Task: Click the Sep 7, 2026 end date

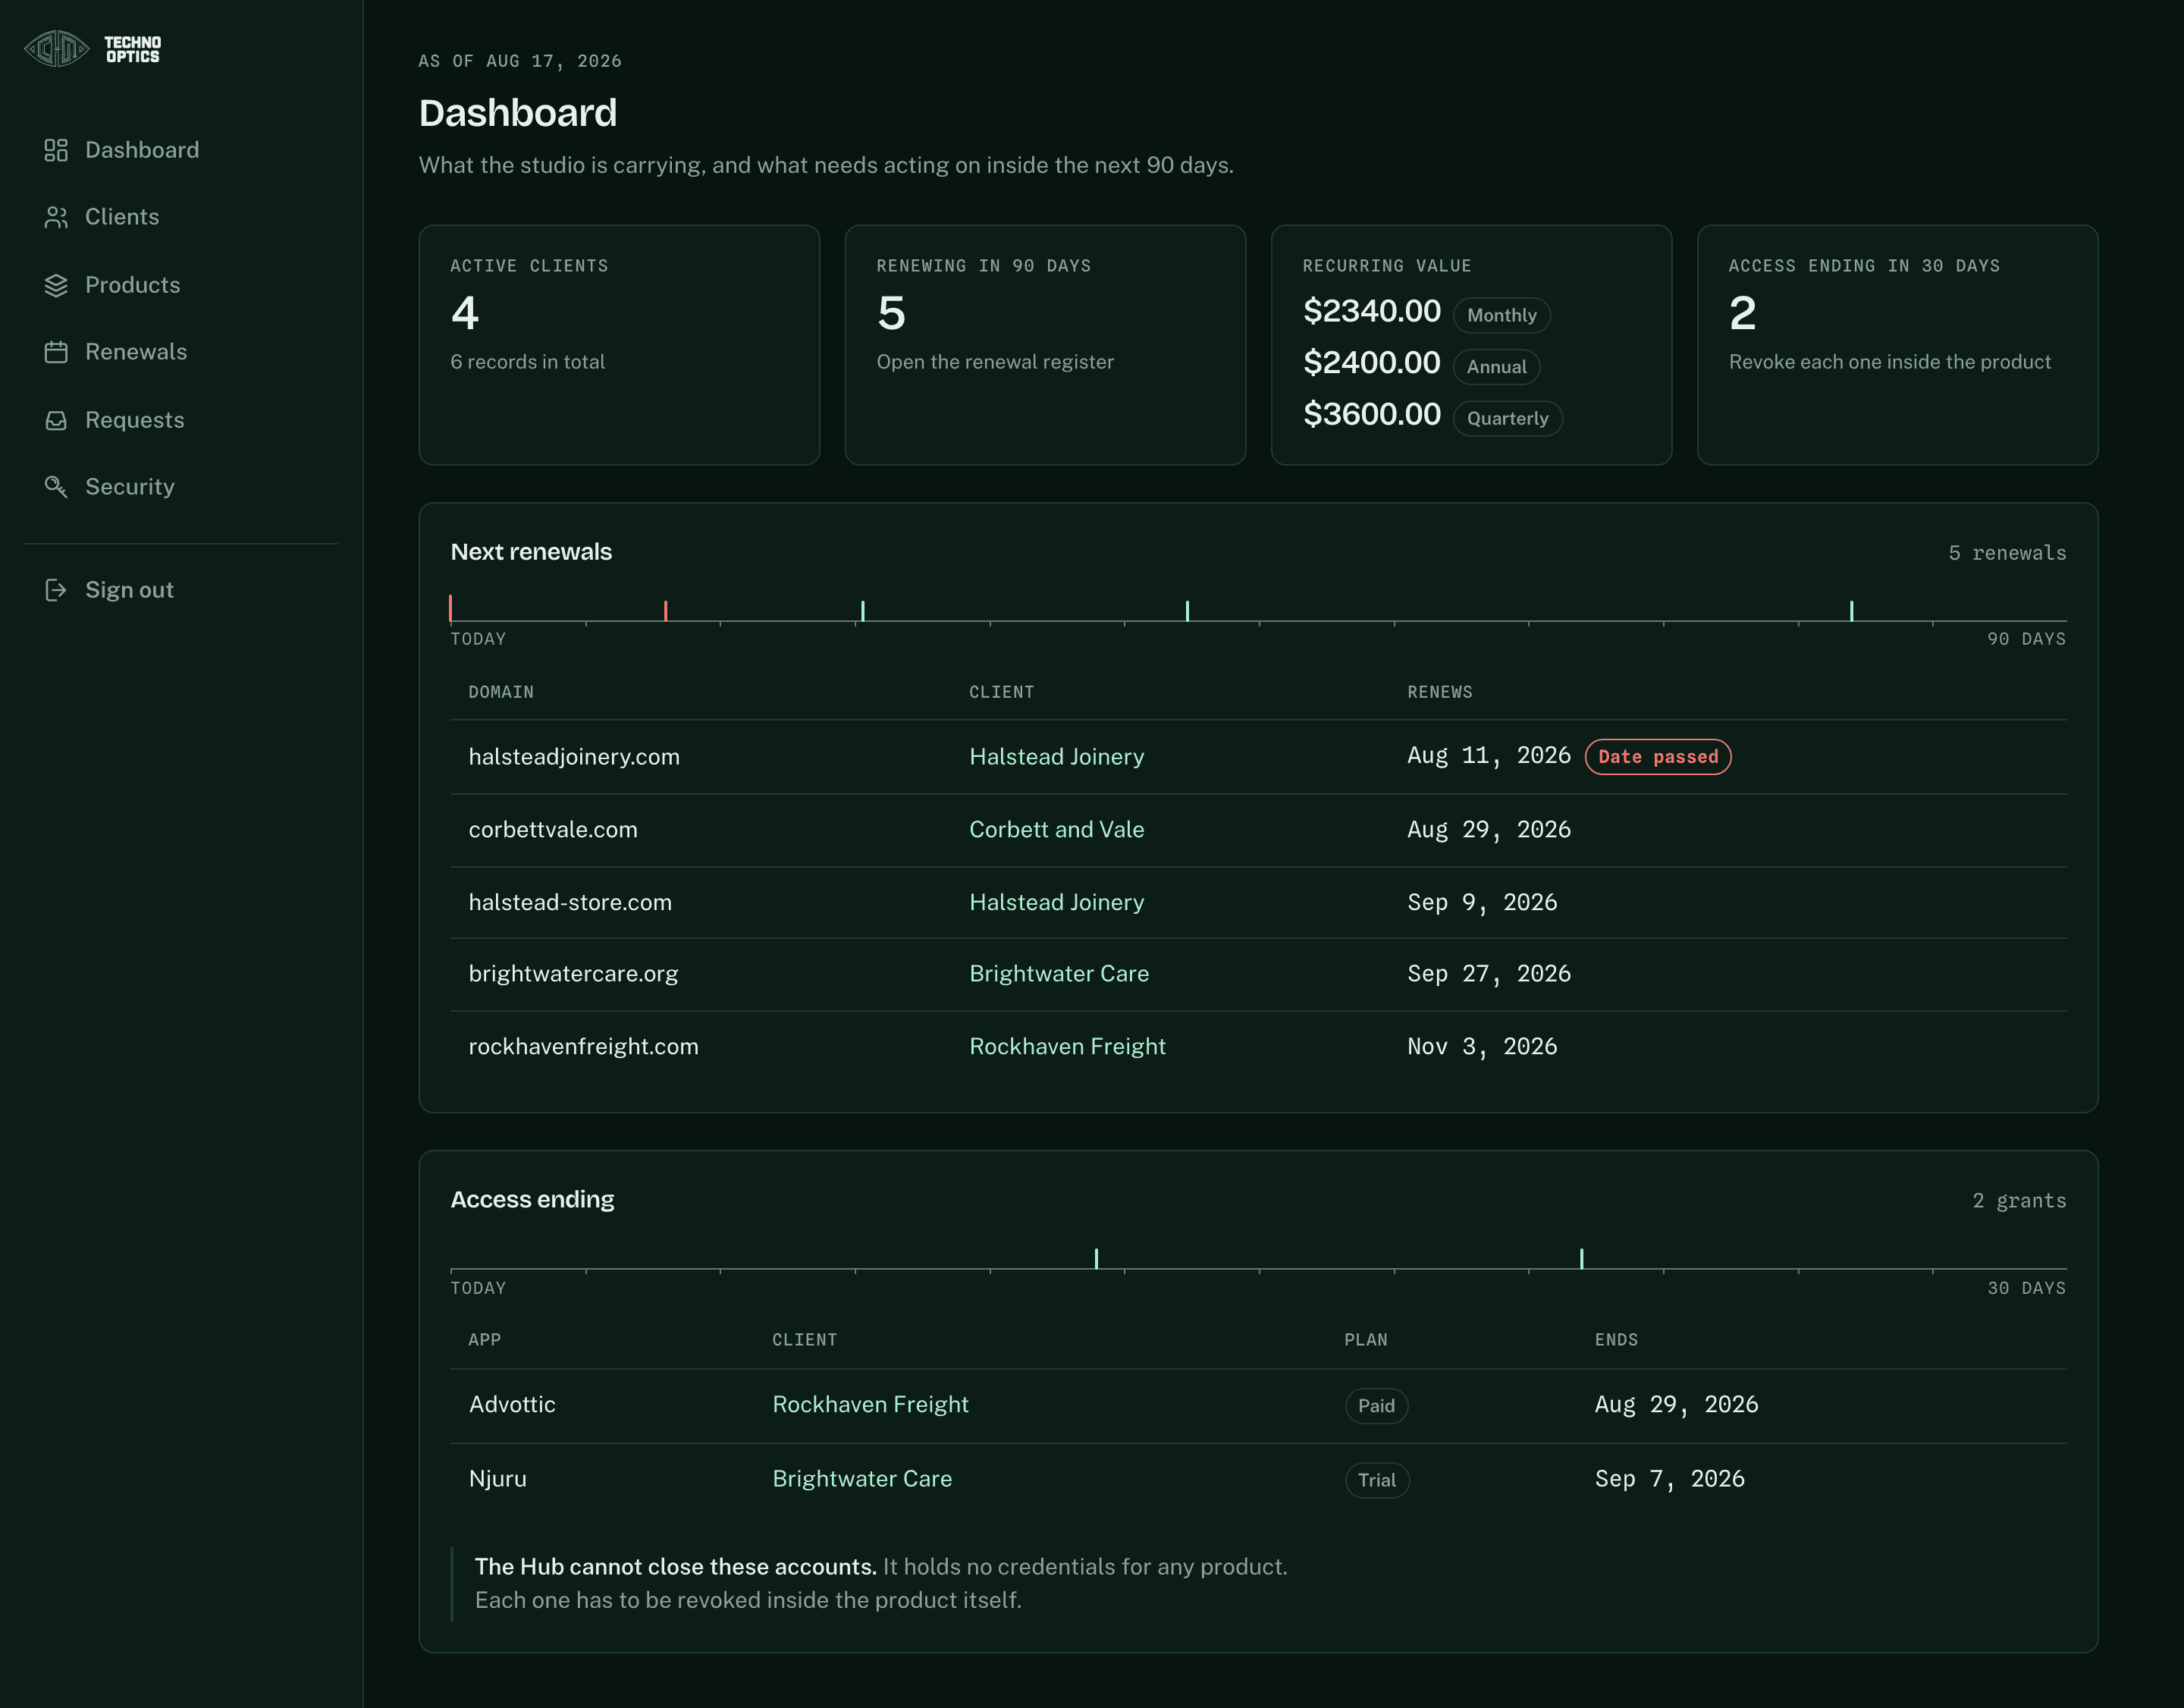Action: [x=1669, y=1479]
